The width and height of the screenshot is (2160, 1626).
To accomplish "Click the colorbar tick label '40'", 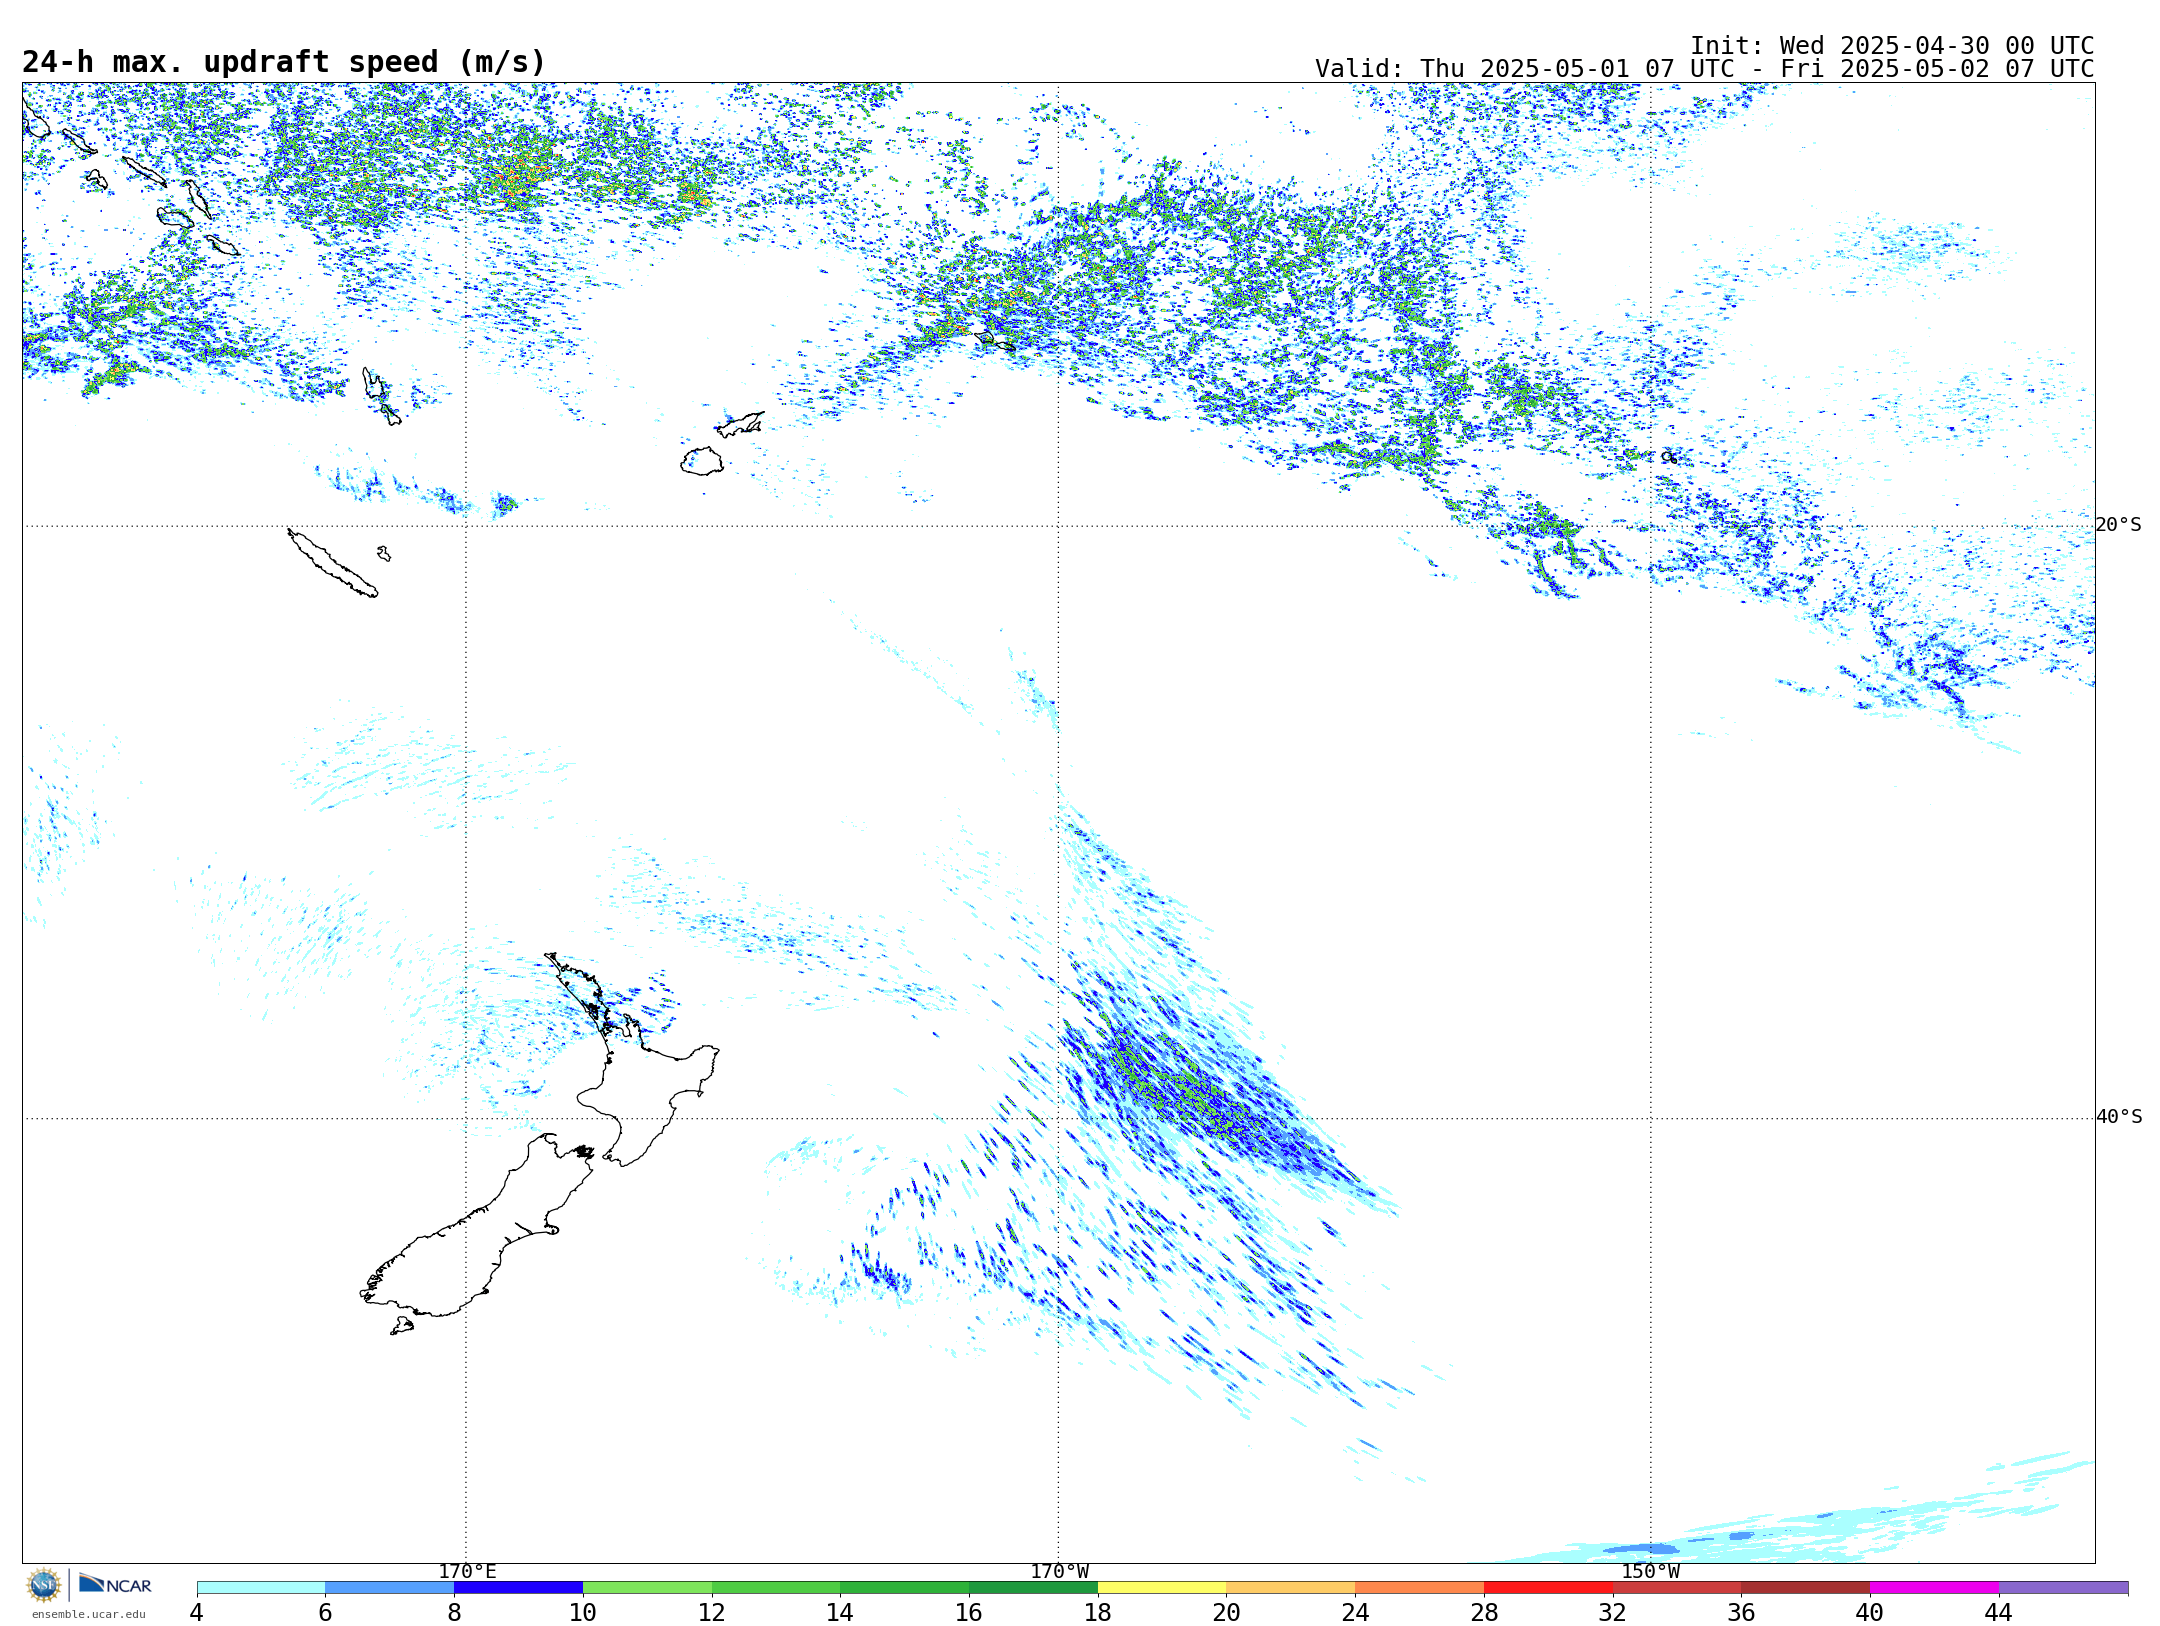I will 1870,1612.
